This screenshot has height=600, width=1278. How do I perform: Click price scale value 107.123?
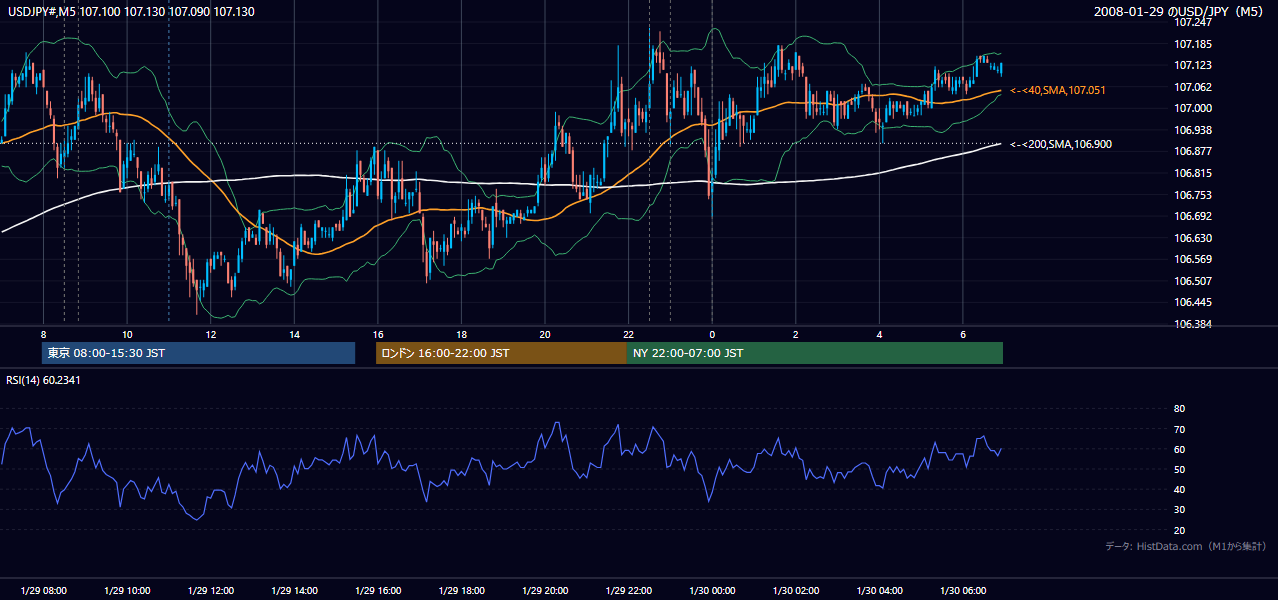tap(1192, 65)
